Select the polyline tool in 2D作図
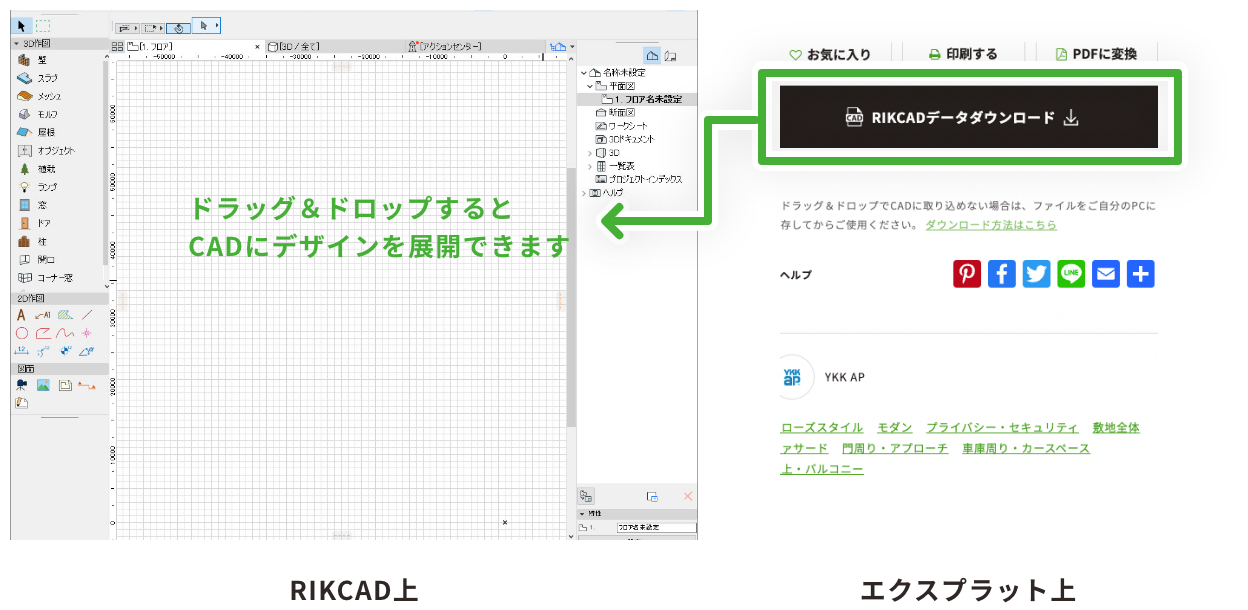 (x=43, y=333)
